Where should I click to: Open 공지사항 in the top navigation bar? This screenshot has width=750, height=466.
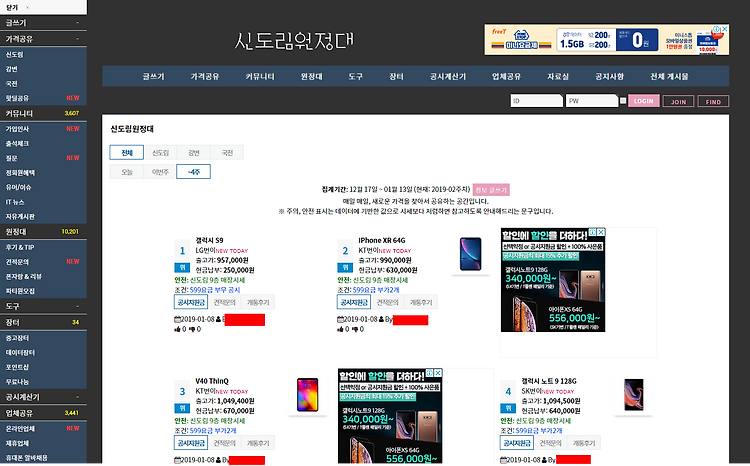[609, 77]
